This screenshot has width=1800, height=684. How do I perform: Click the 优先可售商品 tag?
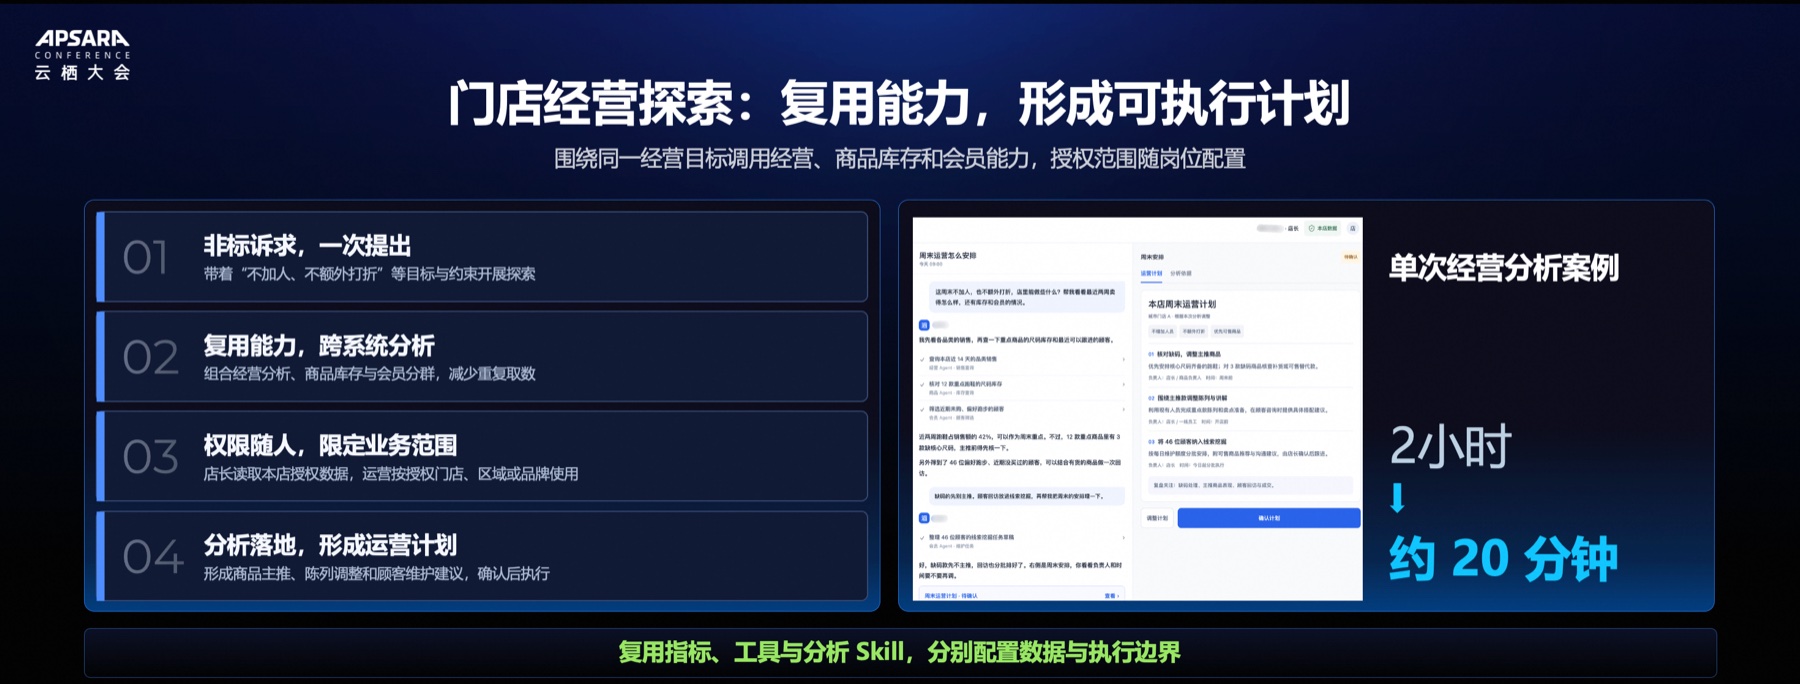1227,331
